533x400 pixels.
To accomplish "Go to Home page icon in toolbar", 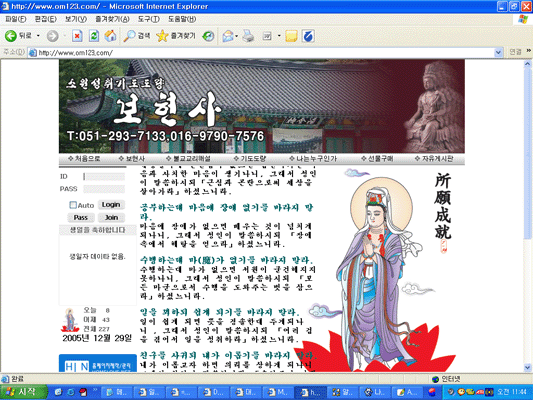I will 110,36.
